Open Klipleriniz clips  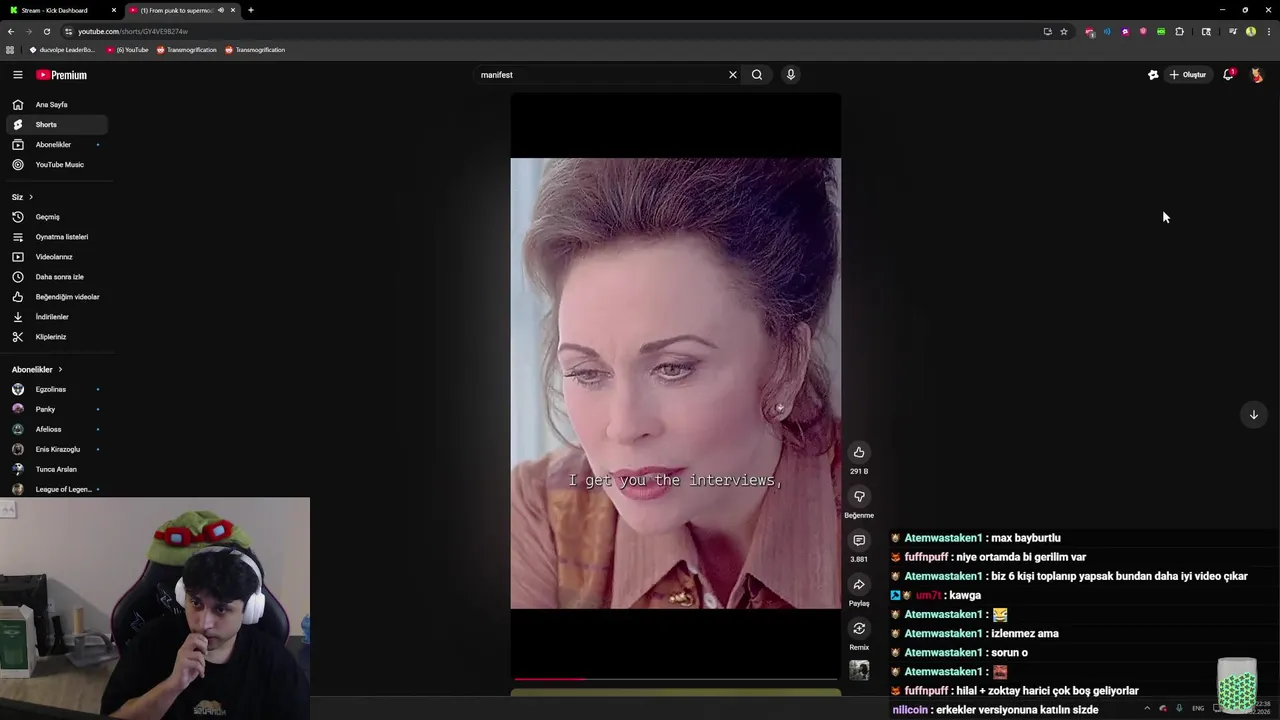[x=56, y=337]
